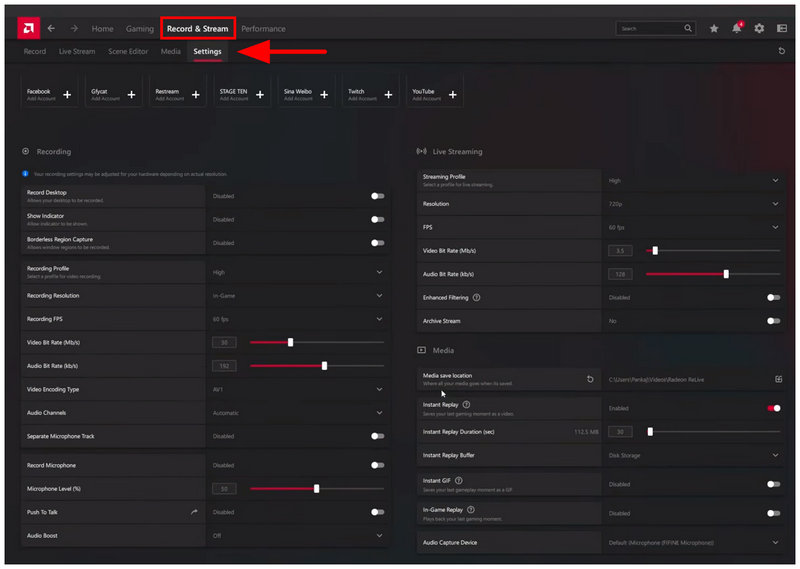The image size is (800, 569).
Task: Open notifications bell icon
Action: 737,28
